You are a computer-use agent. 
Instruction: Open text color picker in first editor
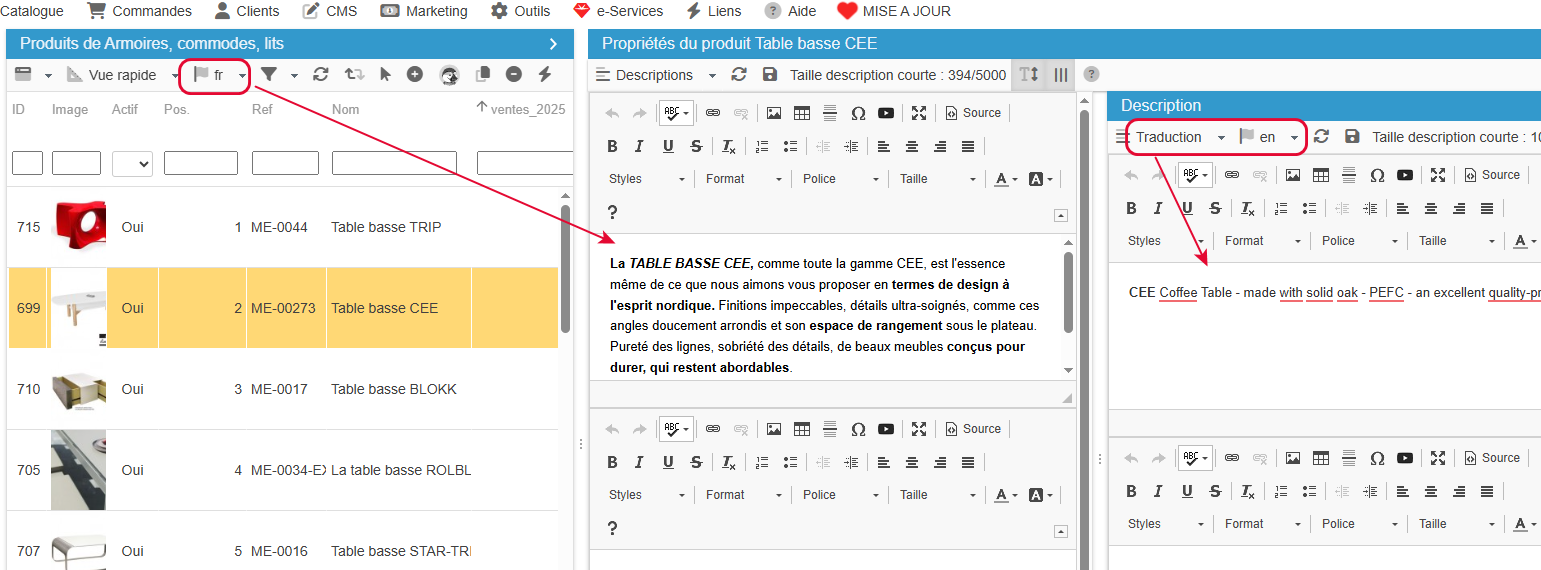pos(1002,179)
